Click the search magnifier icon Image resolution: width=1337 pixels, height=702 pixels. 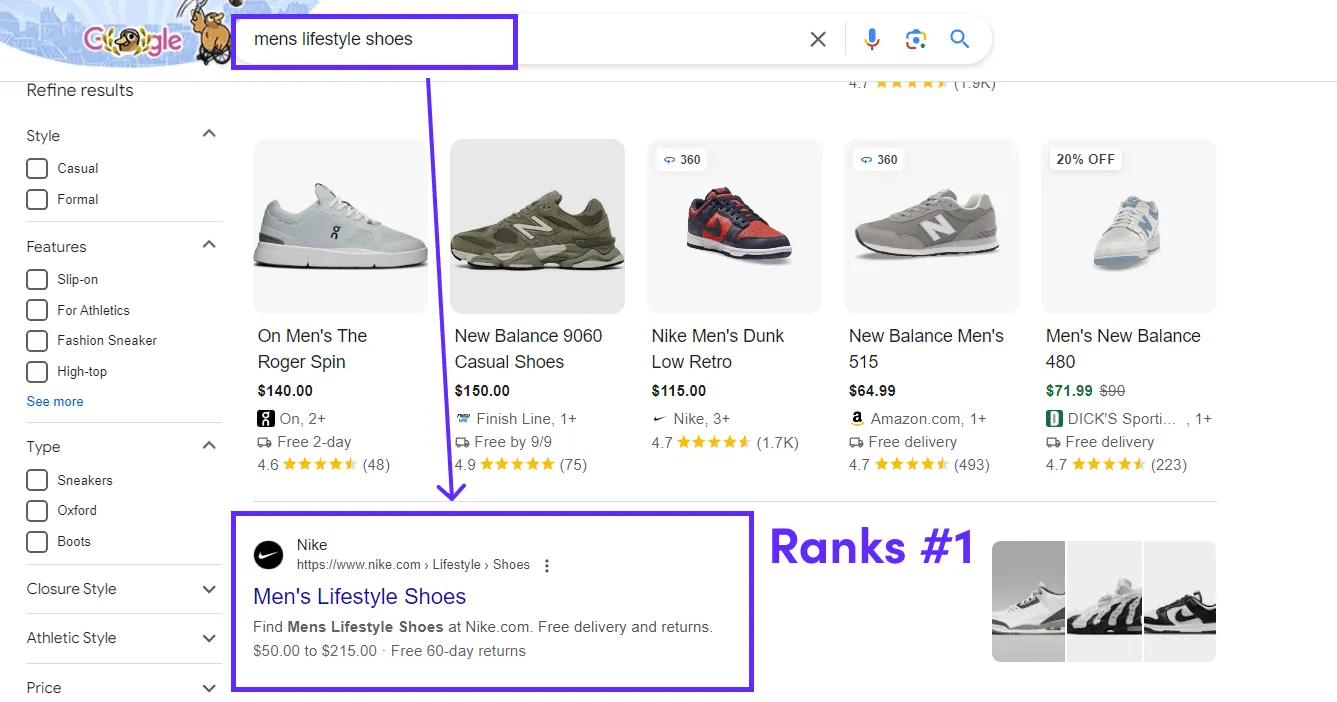coord(959,39)
